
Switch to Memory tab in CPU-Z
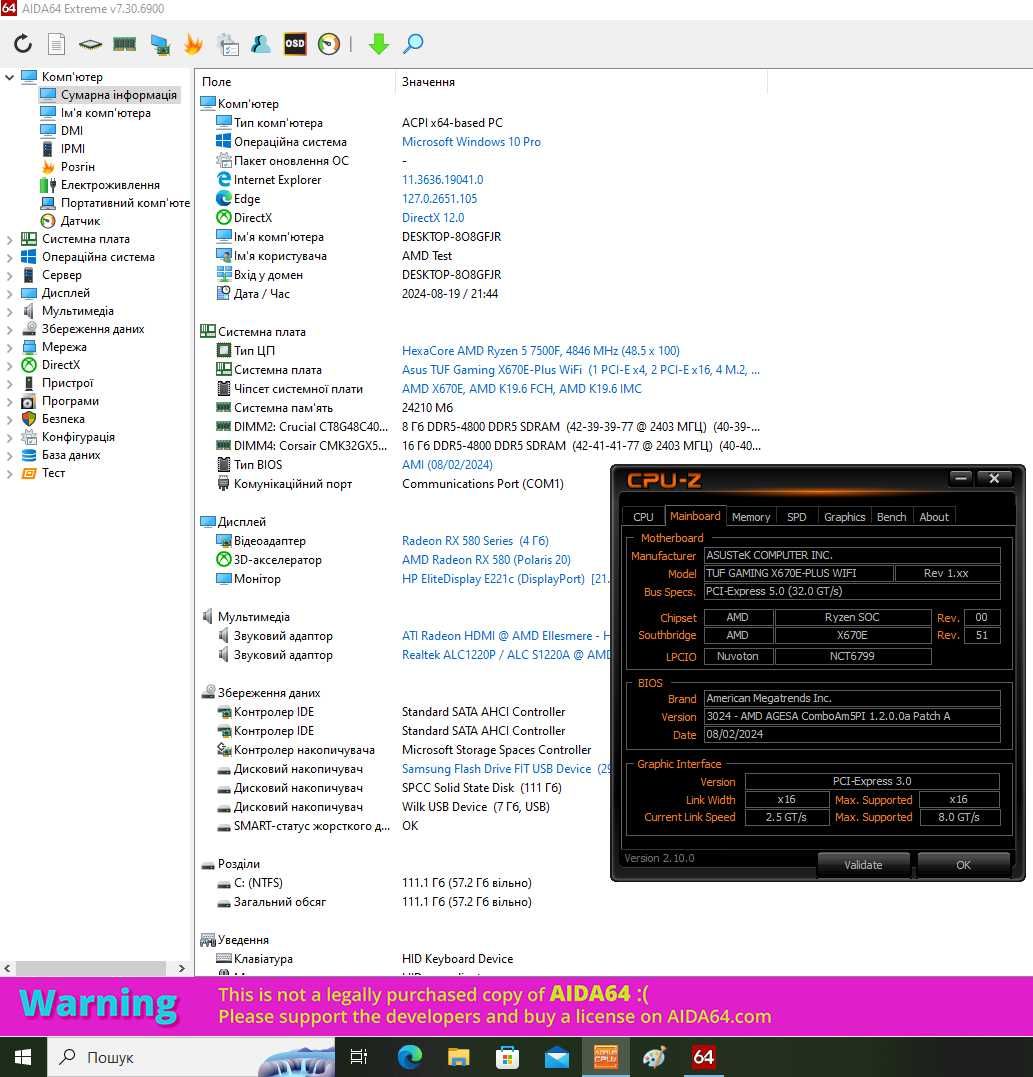tap(751, 517)
